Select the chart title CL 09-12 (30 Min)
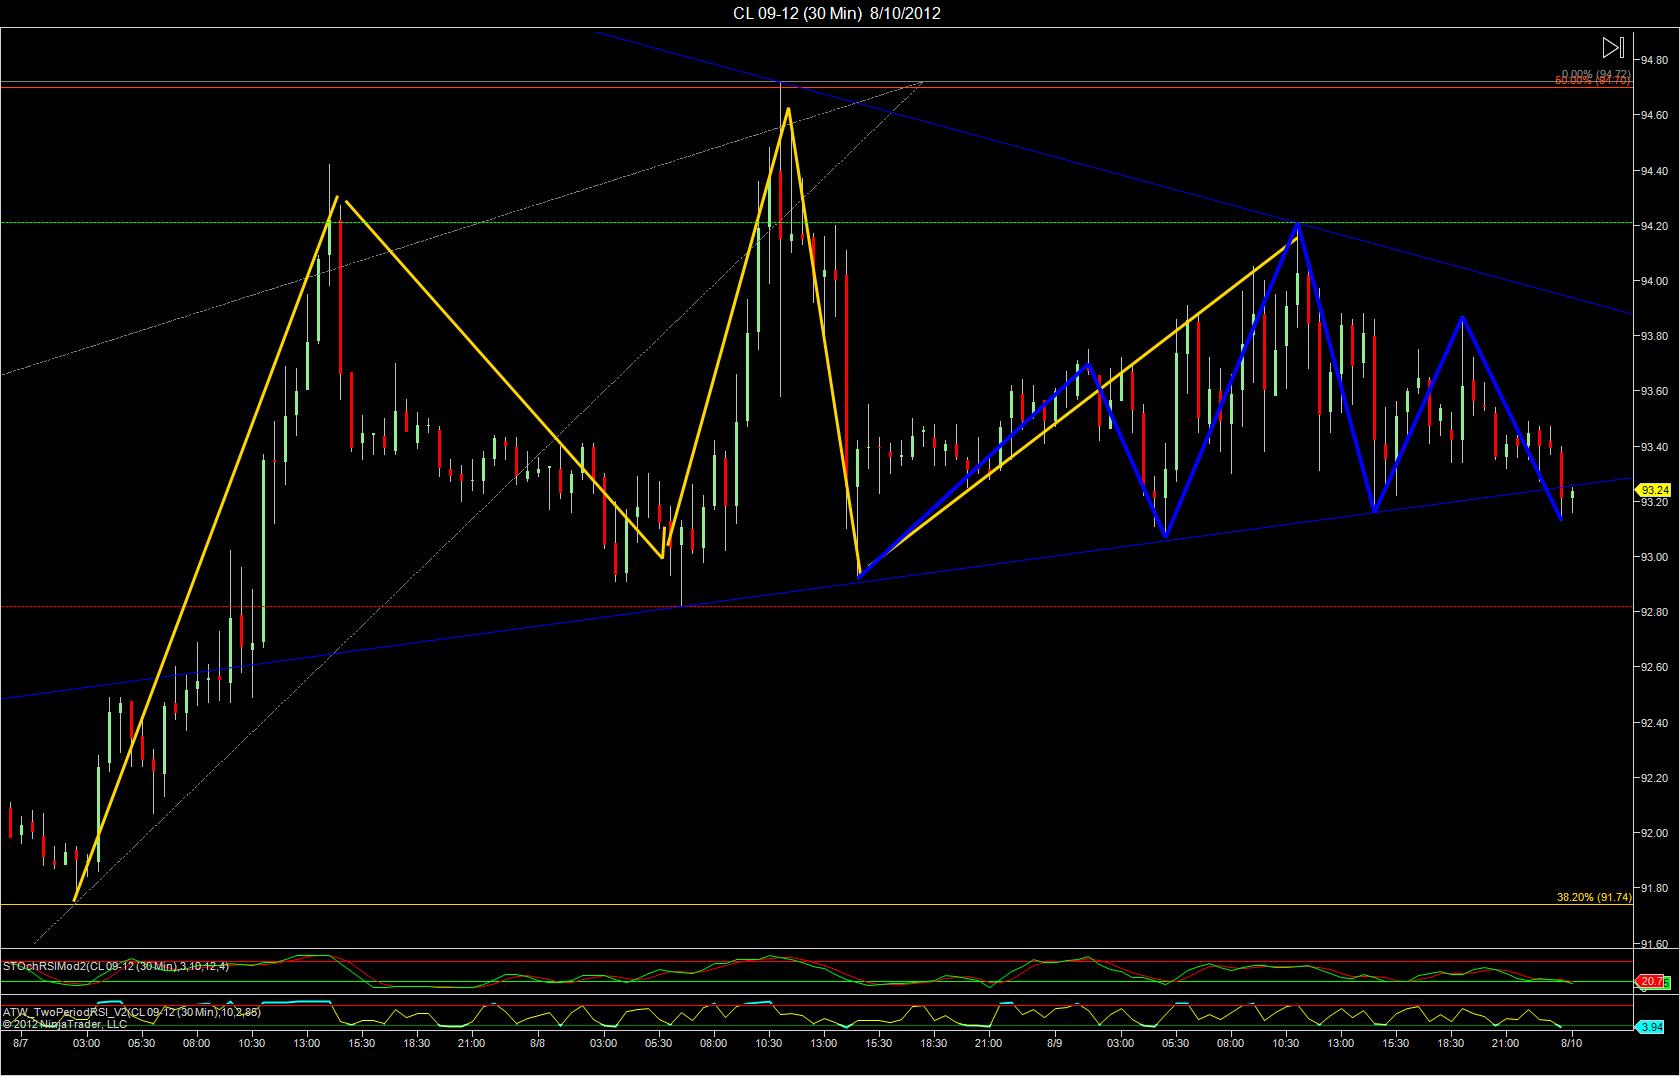 (x=797, y=13)
